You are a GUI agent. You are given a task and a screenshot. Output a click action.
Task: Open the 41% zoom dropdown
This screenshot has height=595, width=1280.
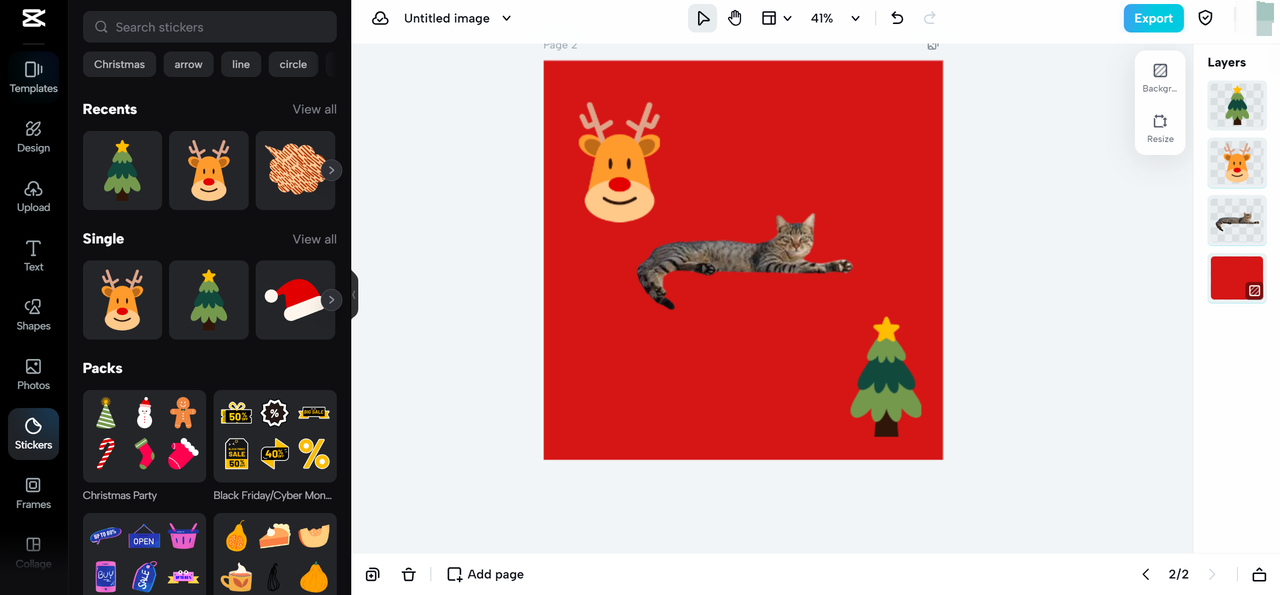coord(835,18)
